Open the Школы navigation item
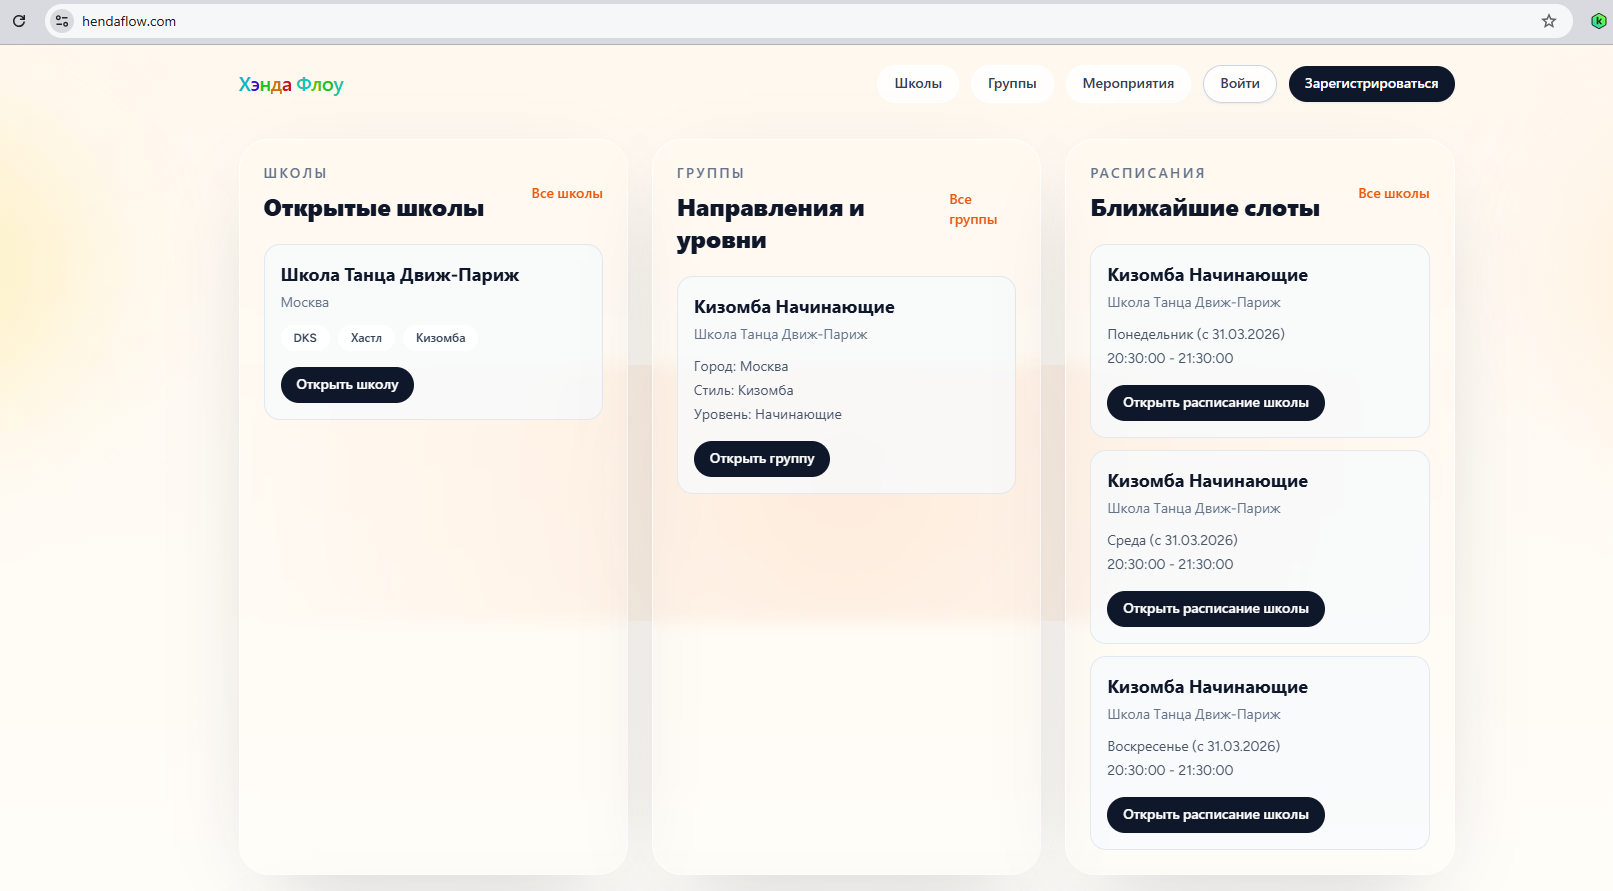The height and width of the screenshot is (891, 1613). point(918,84)
